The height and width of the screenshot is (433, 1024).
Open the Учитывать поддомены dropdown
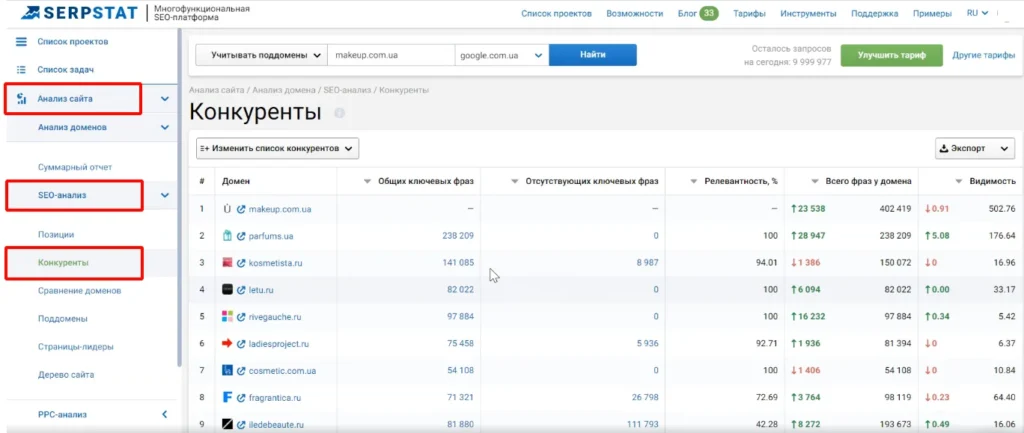261,56
